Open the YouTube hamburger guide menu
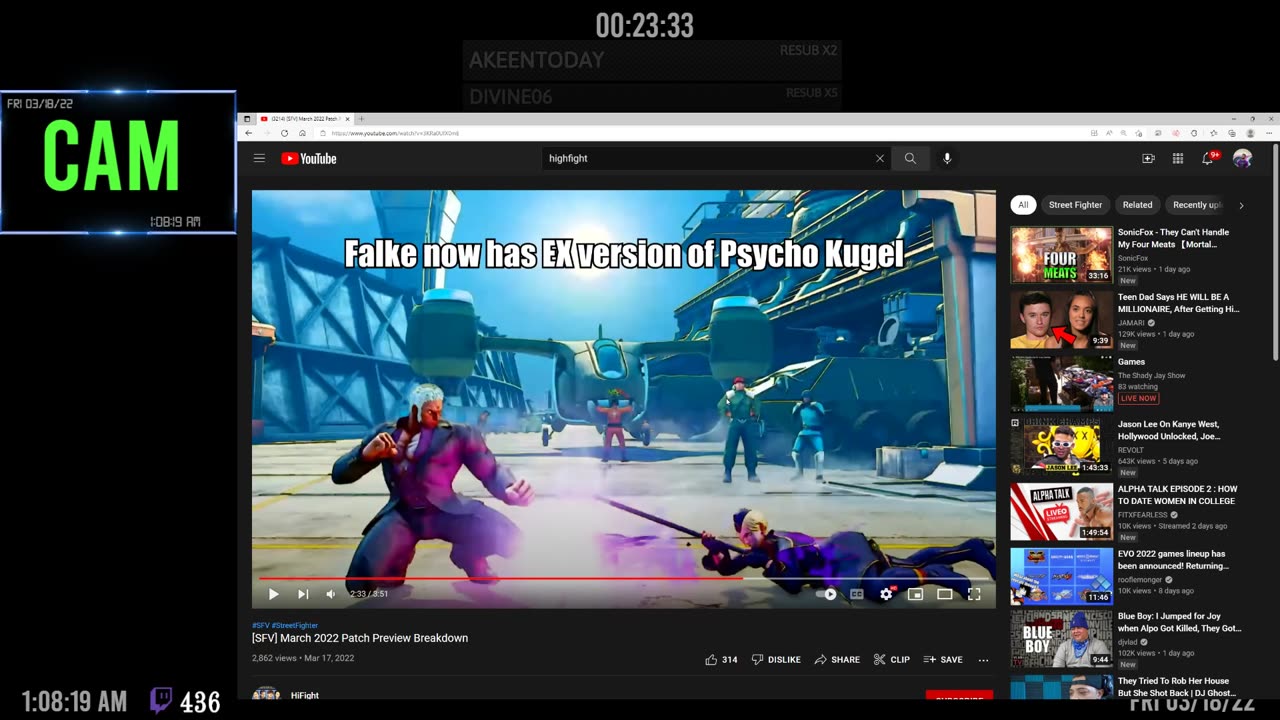Screen dimensions: 1280x720 tap(259, 158)
